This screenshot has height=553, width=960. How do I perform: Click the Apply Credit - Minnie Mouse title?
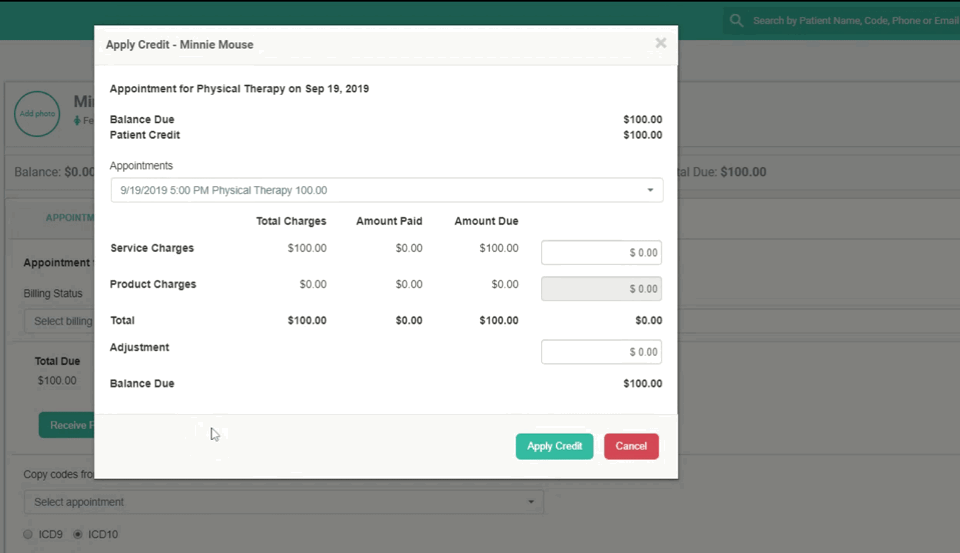[180, 45]
